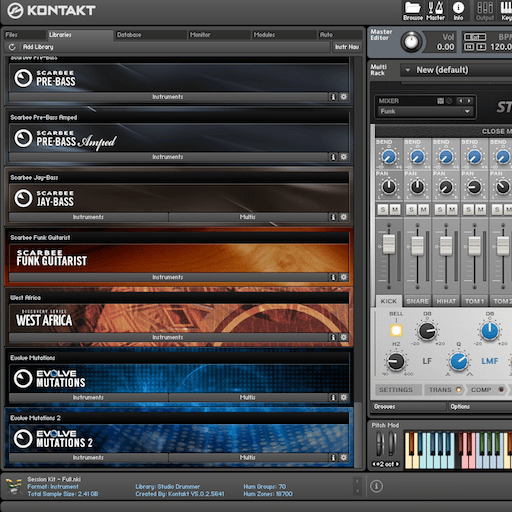Viewport: 512px width, 512px height.
Task: Switch to the Files tab
Action: [25, 35]
